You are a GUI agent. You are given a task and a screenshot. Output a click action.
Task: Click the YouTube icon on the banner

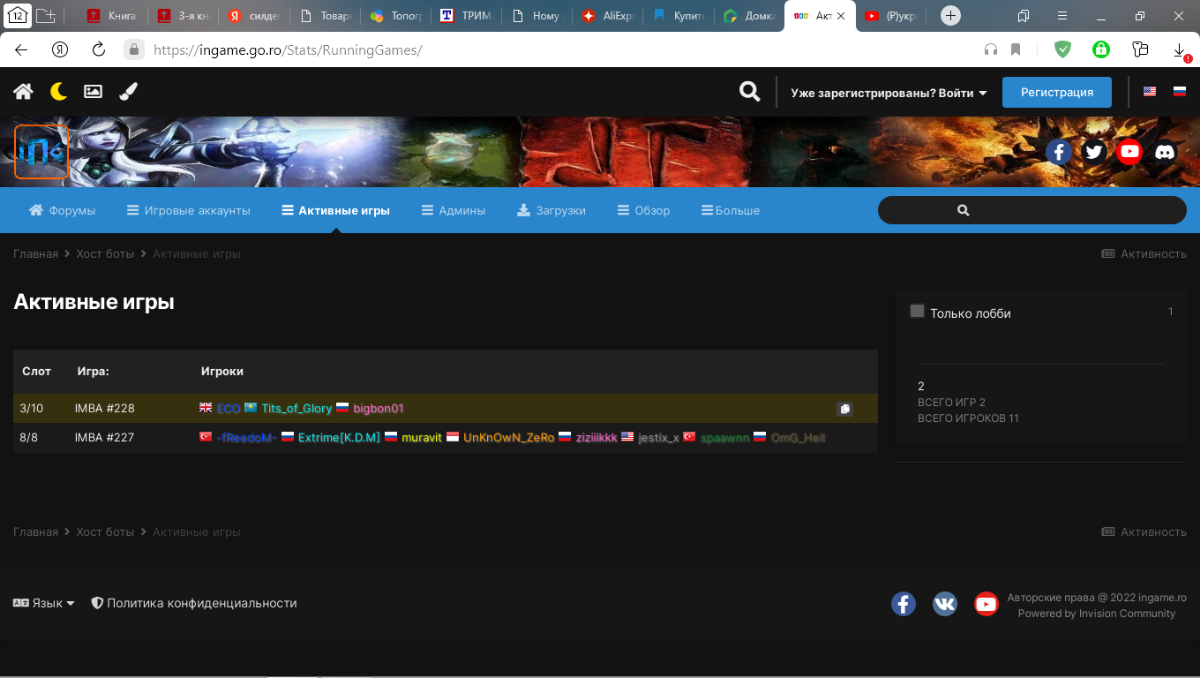pyautogui.click(x=1130, y=152)
